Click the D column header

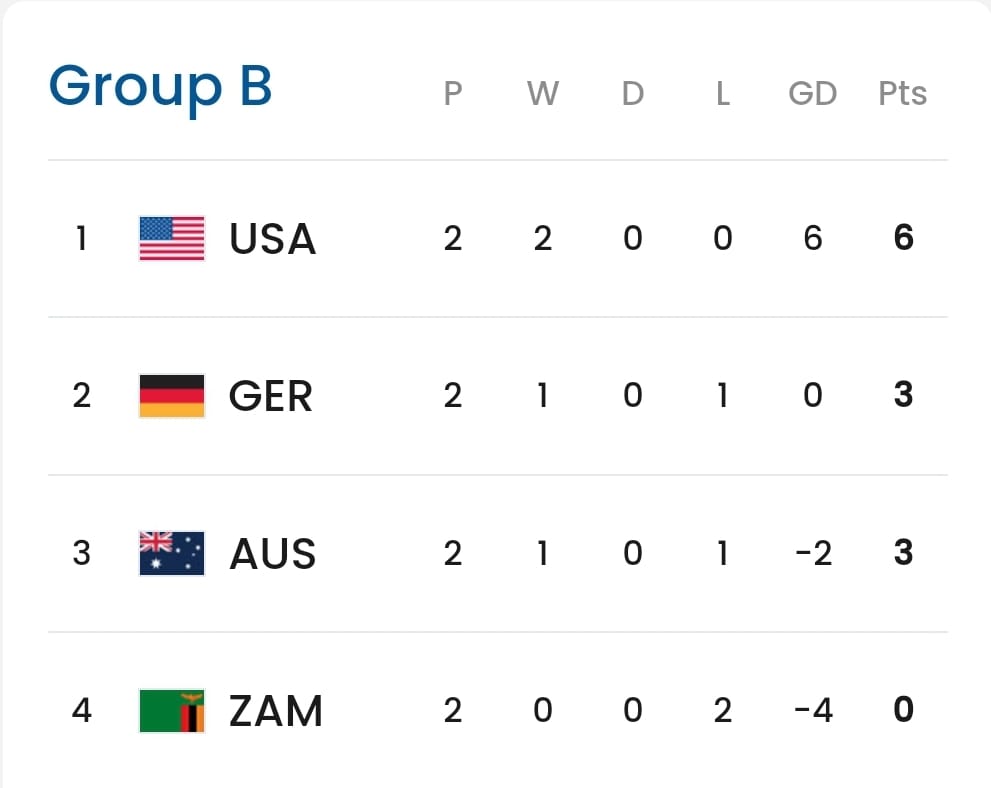coord(632,94)
